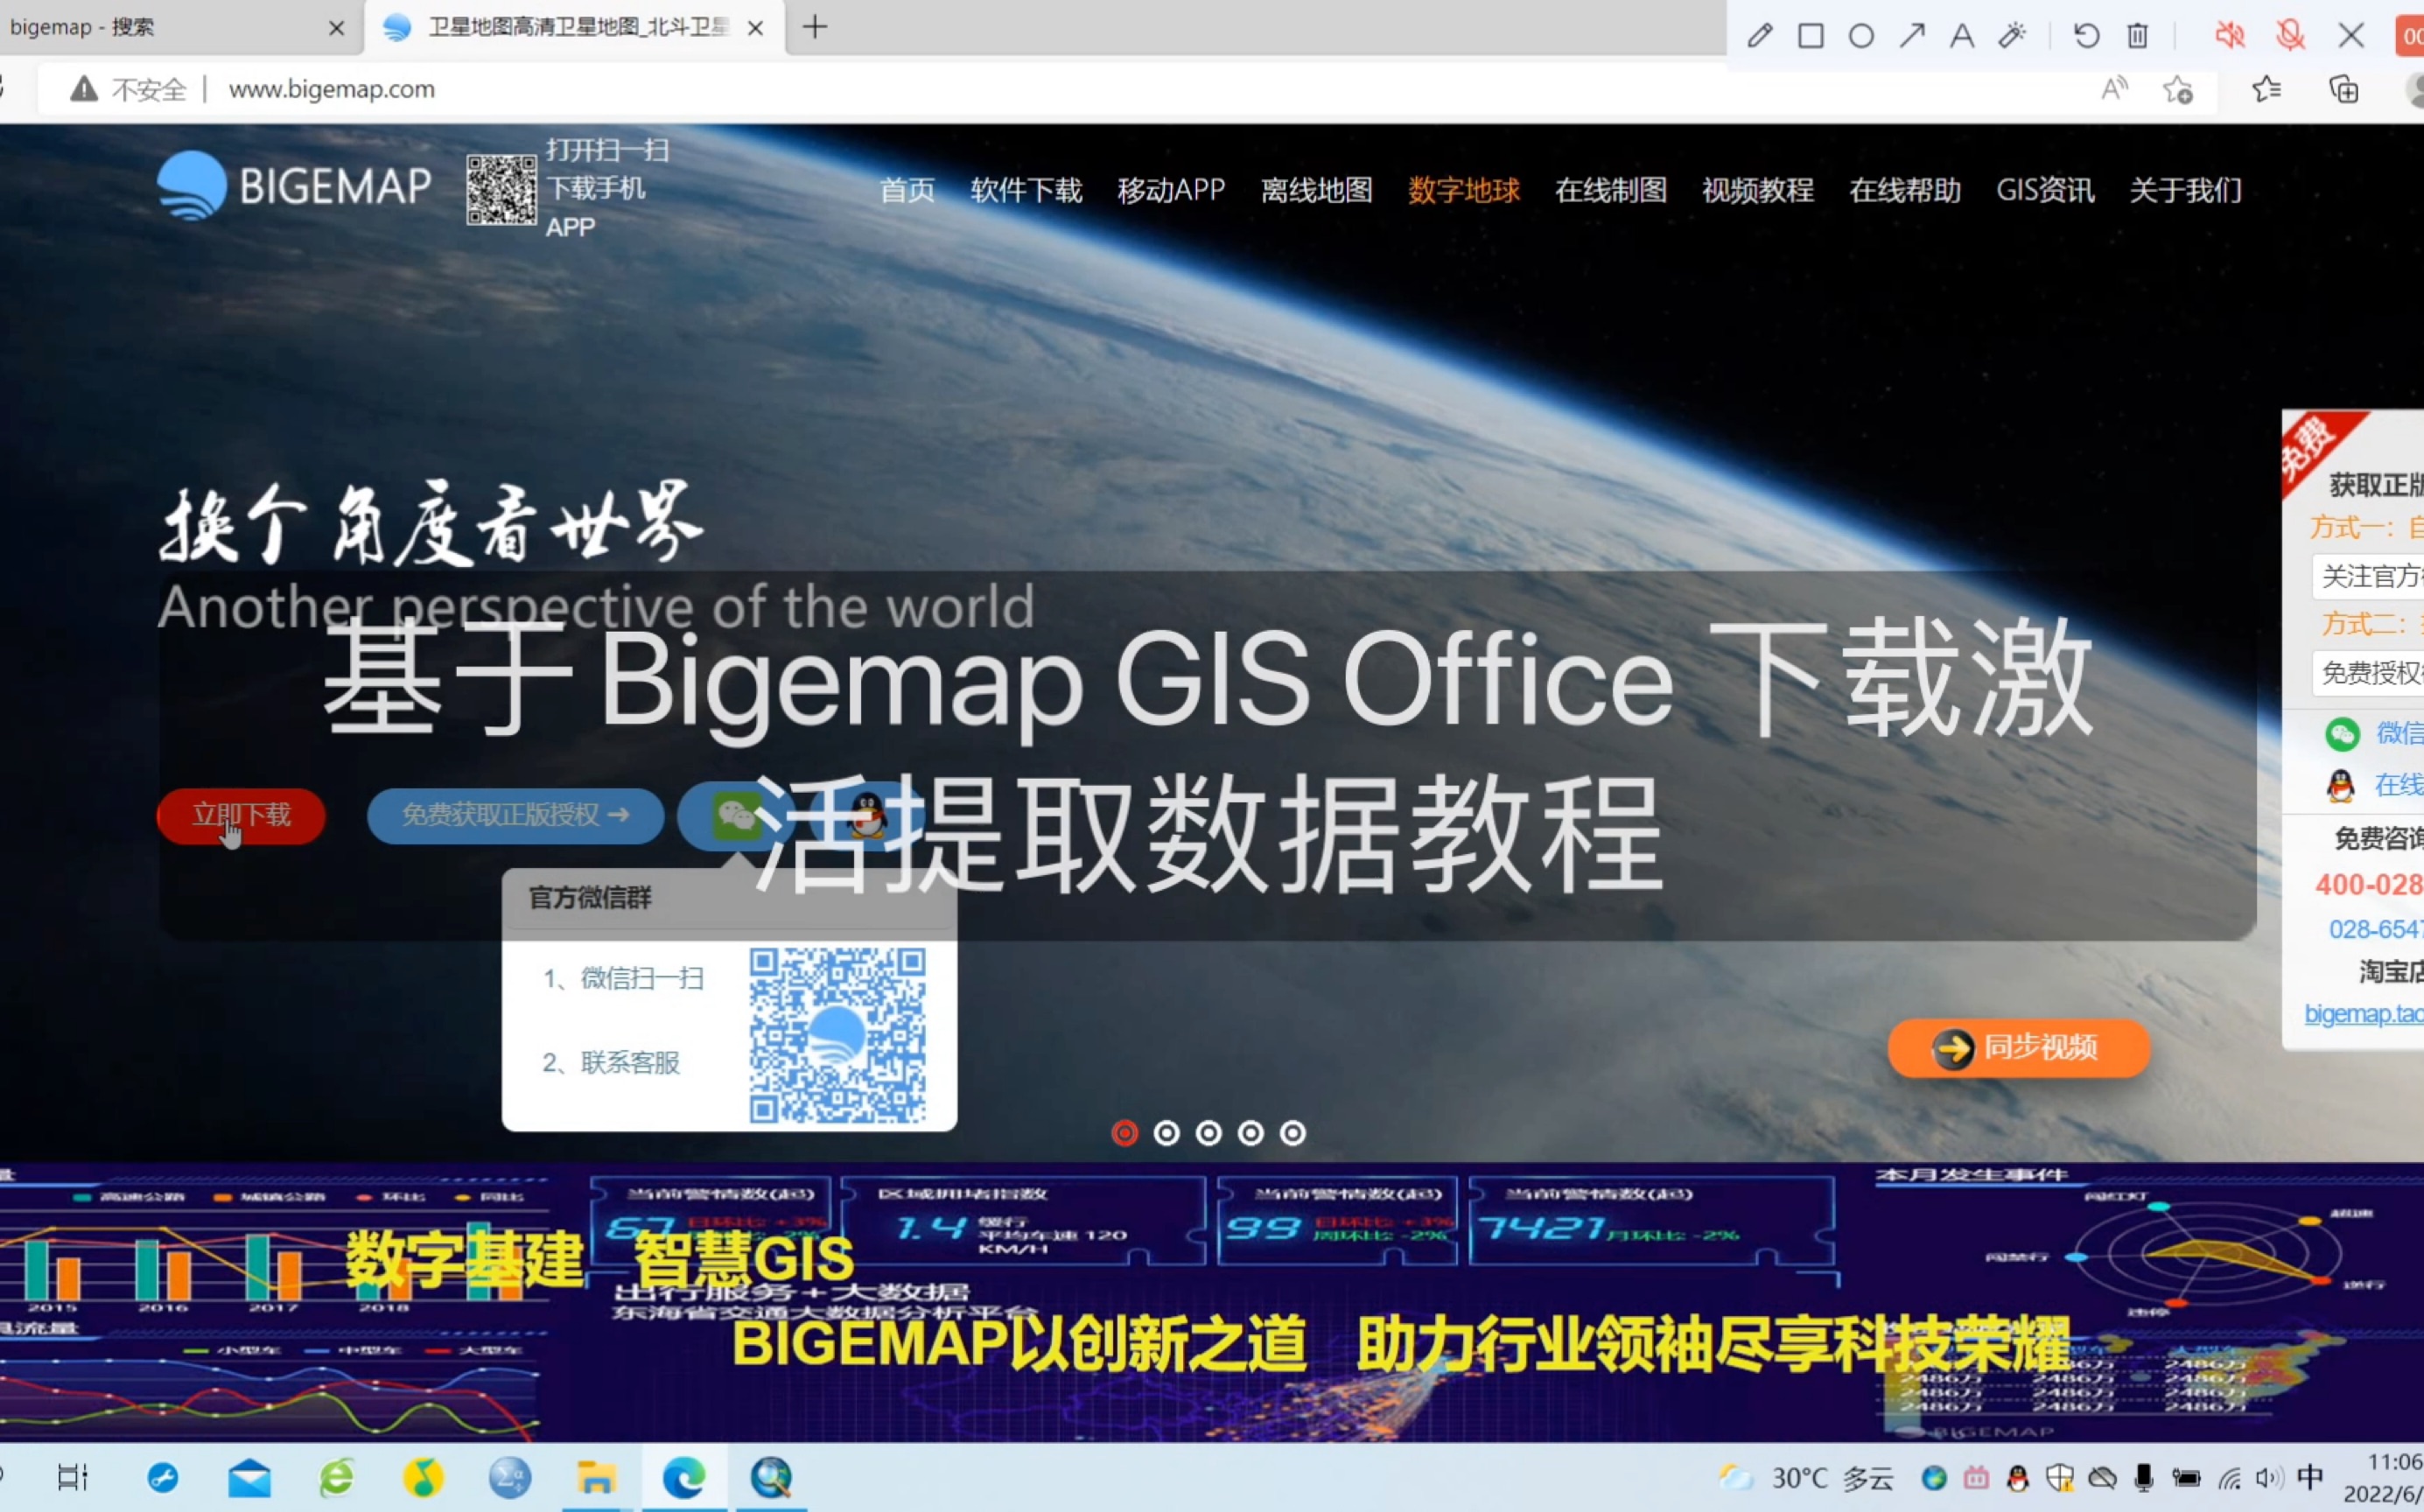Open the 首页 menu item
The width and height of the screenshot is (2424, 1512).
pos(907,190)
